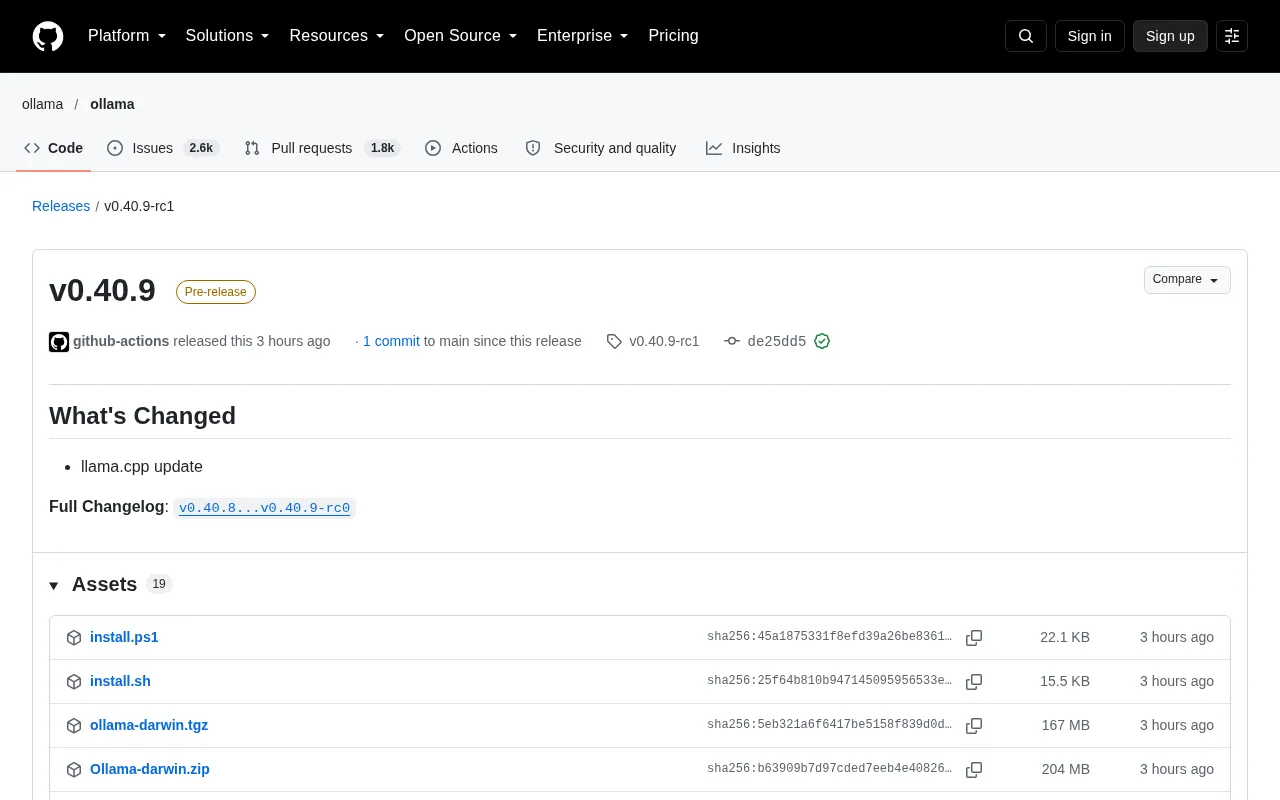This screenshot has width=1280, height=800.
Task: Open the Platform dropdown menu
Action: 127,36
